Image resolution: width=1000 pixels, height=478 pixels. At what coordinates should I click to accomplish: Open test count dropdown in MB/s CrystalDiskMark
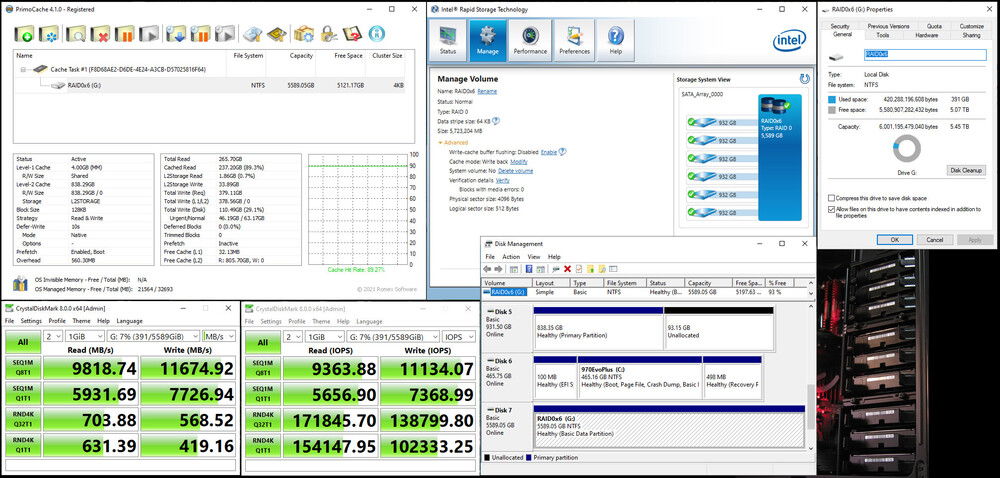[x=53, y=336]
